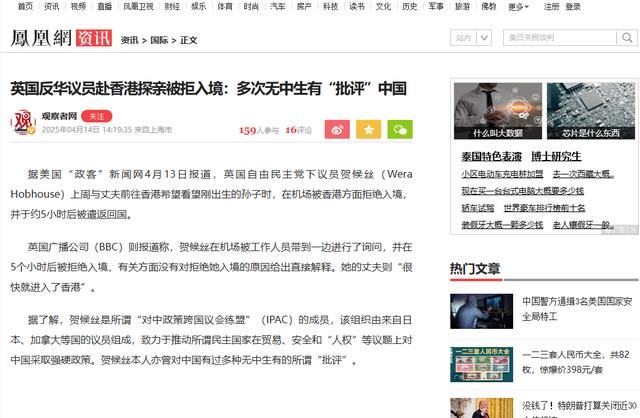
Task: Open 直播 in top navigation
Action: click(x=104, y=7)
